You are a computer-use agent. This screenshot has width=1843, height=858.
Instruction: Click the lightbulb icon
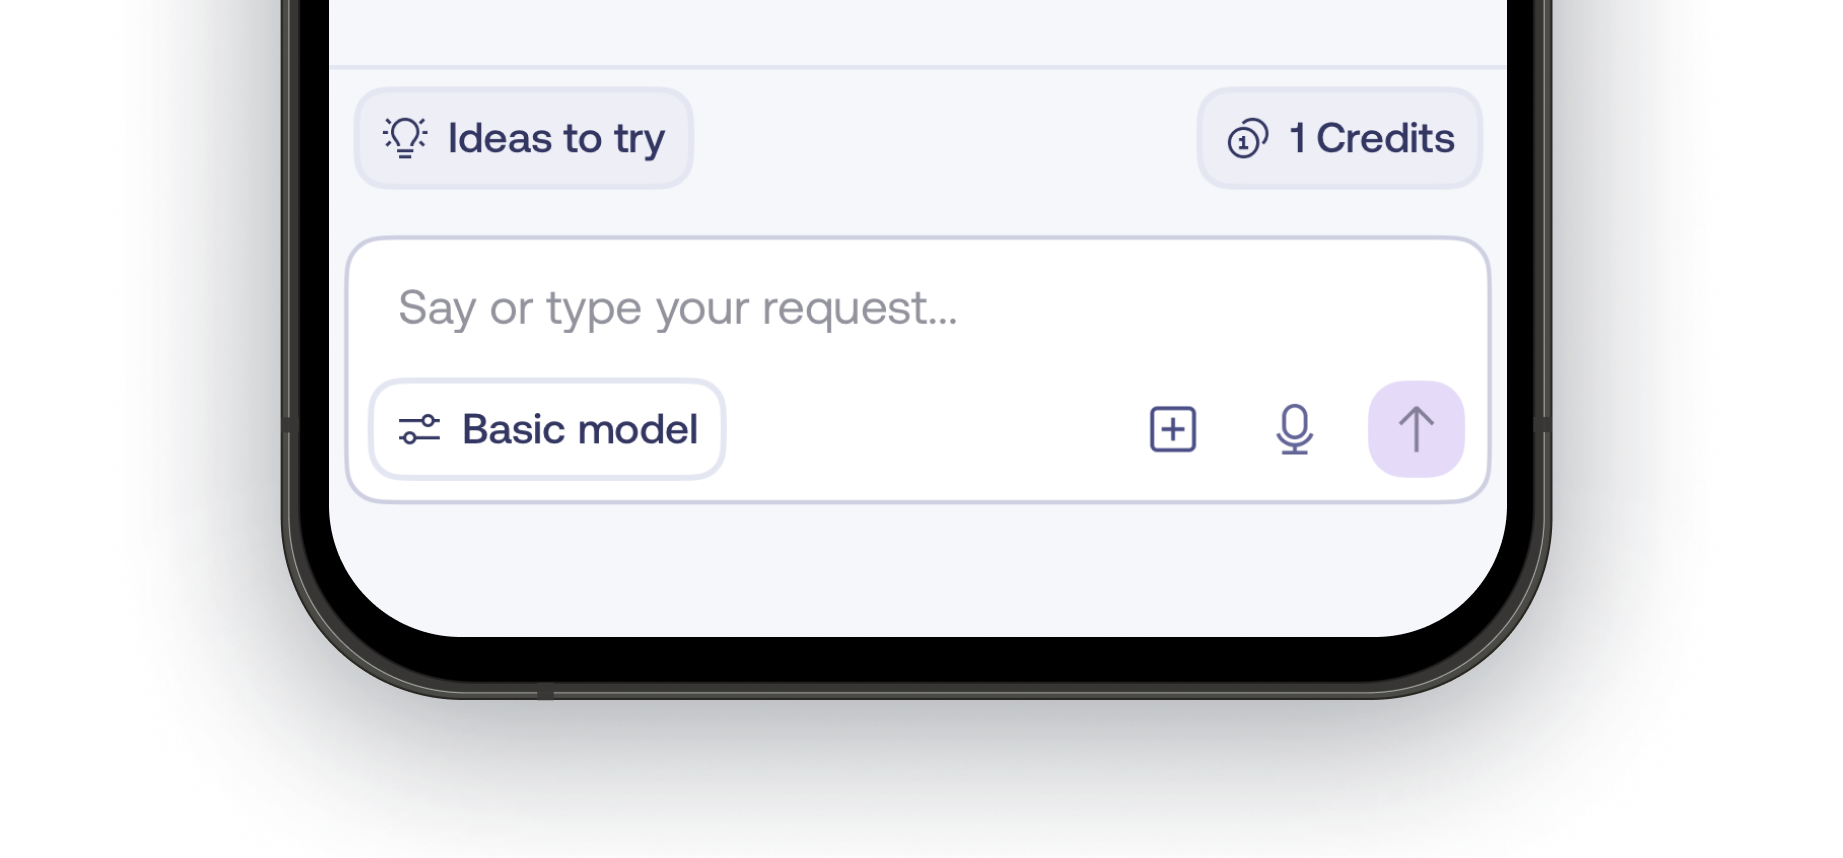click(x=405, y=138)
